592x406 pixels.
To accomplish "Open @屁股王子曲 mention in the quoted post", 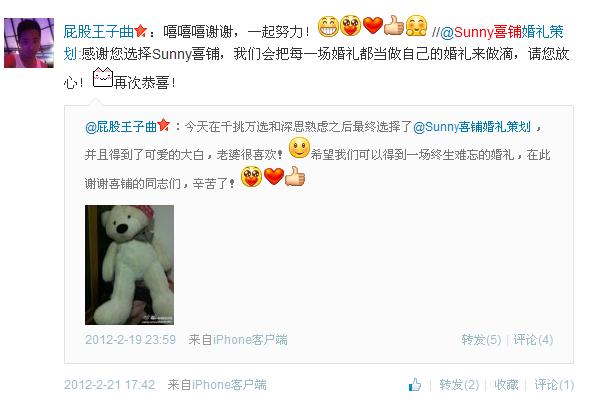I will [121, 127].
